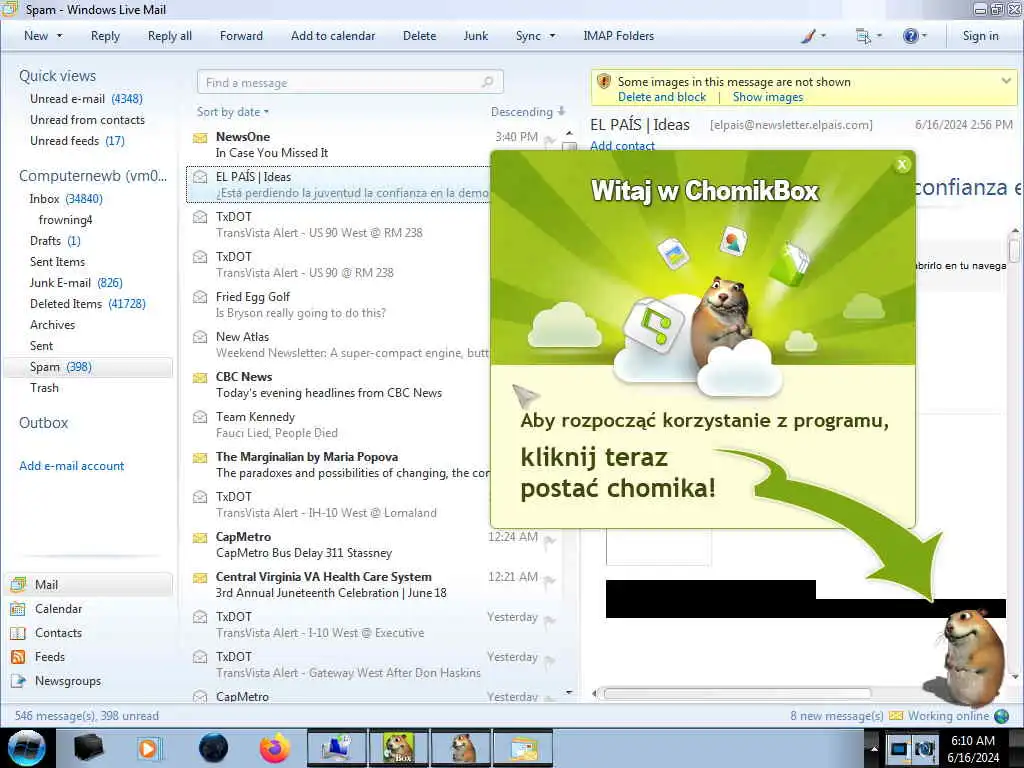Viewport: 1024px width, 768px height.
Task: Click Delete in the toolbar
Action: [419, 36]
